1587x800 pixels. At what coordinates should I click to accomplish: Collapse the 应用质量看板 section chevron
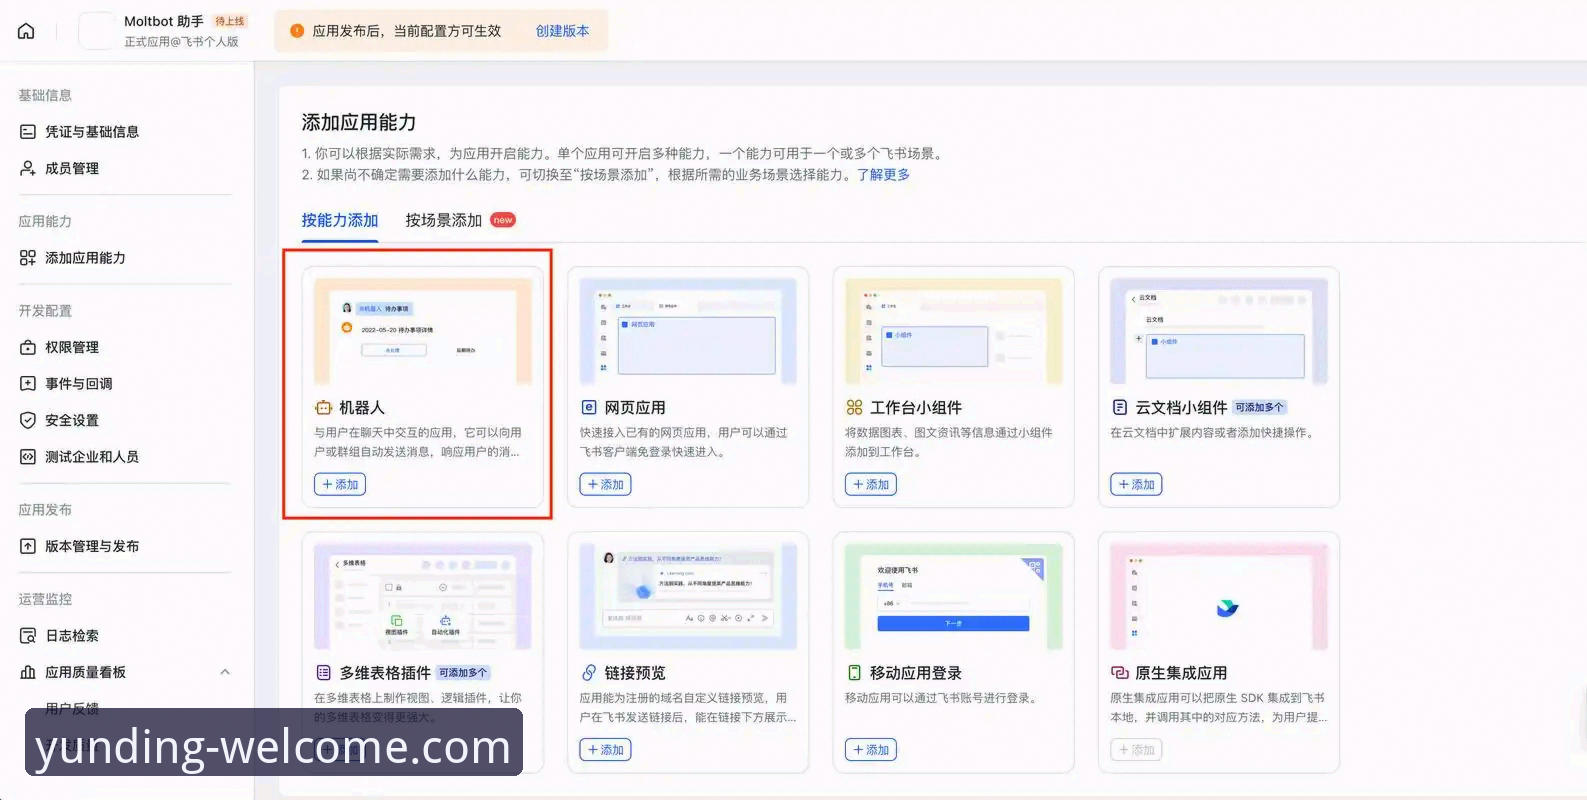tap(225, 672)
